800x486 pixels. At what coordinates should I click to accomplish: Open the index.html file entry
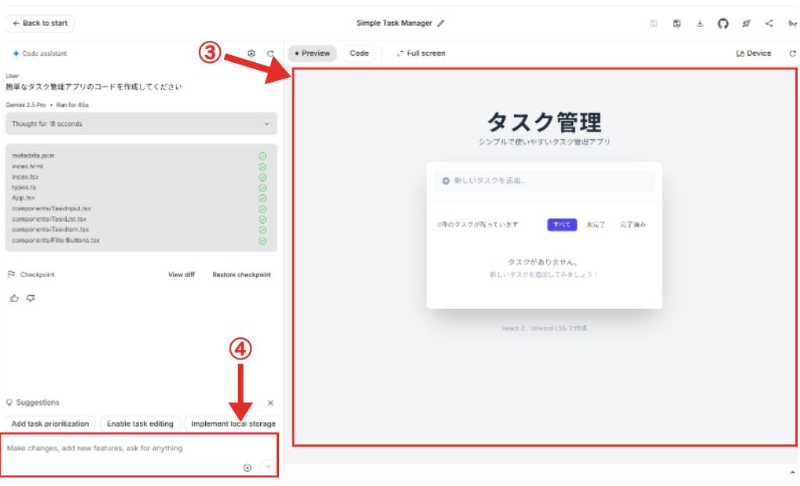[28, 166]
